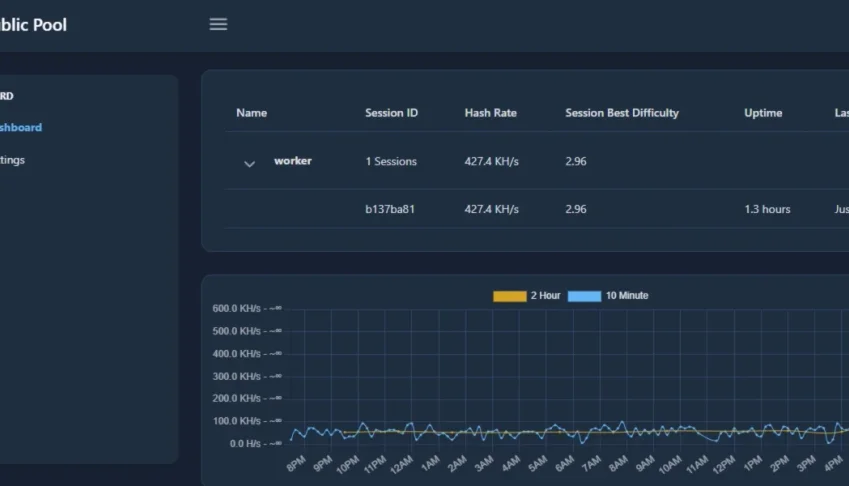The width and height of the screenshot is (849, 486).
Task: Click the Public Pool logo title
Action: tap(33, 25)
